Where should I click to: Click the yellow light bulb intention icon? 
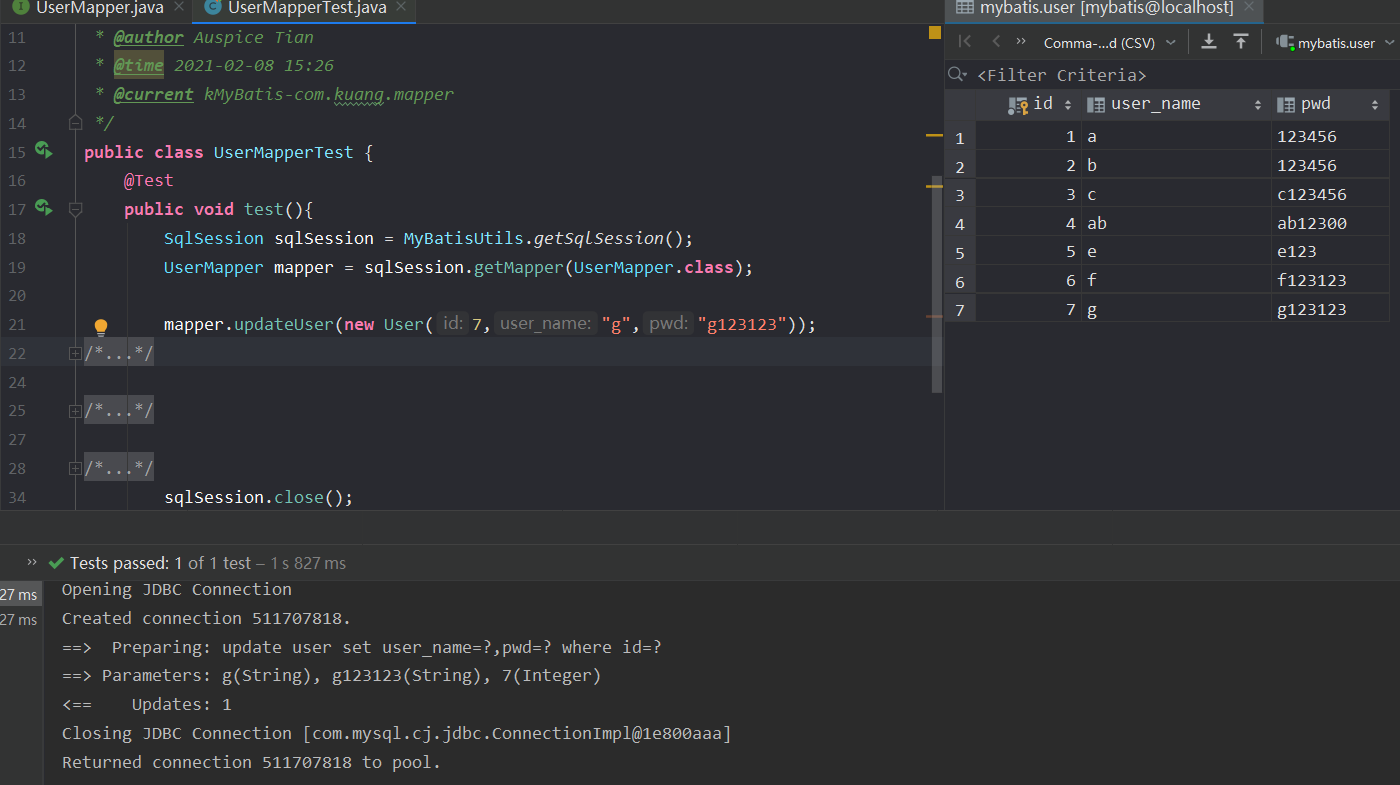click(100, 326)
